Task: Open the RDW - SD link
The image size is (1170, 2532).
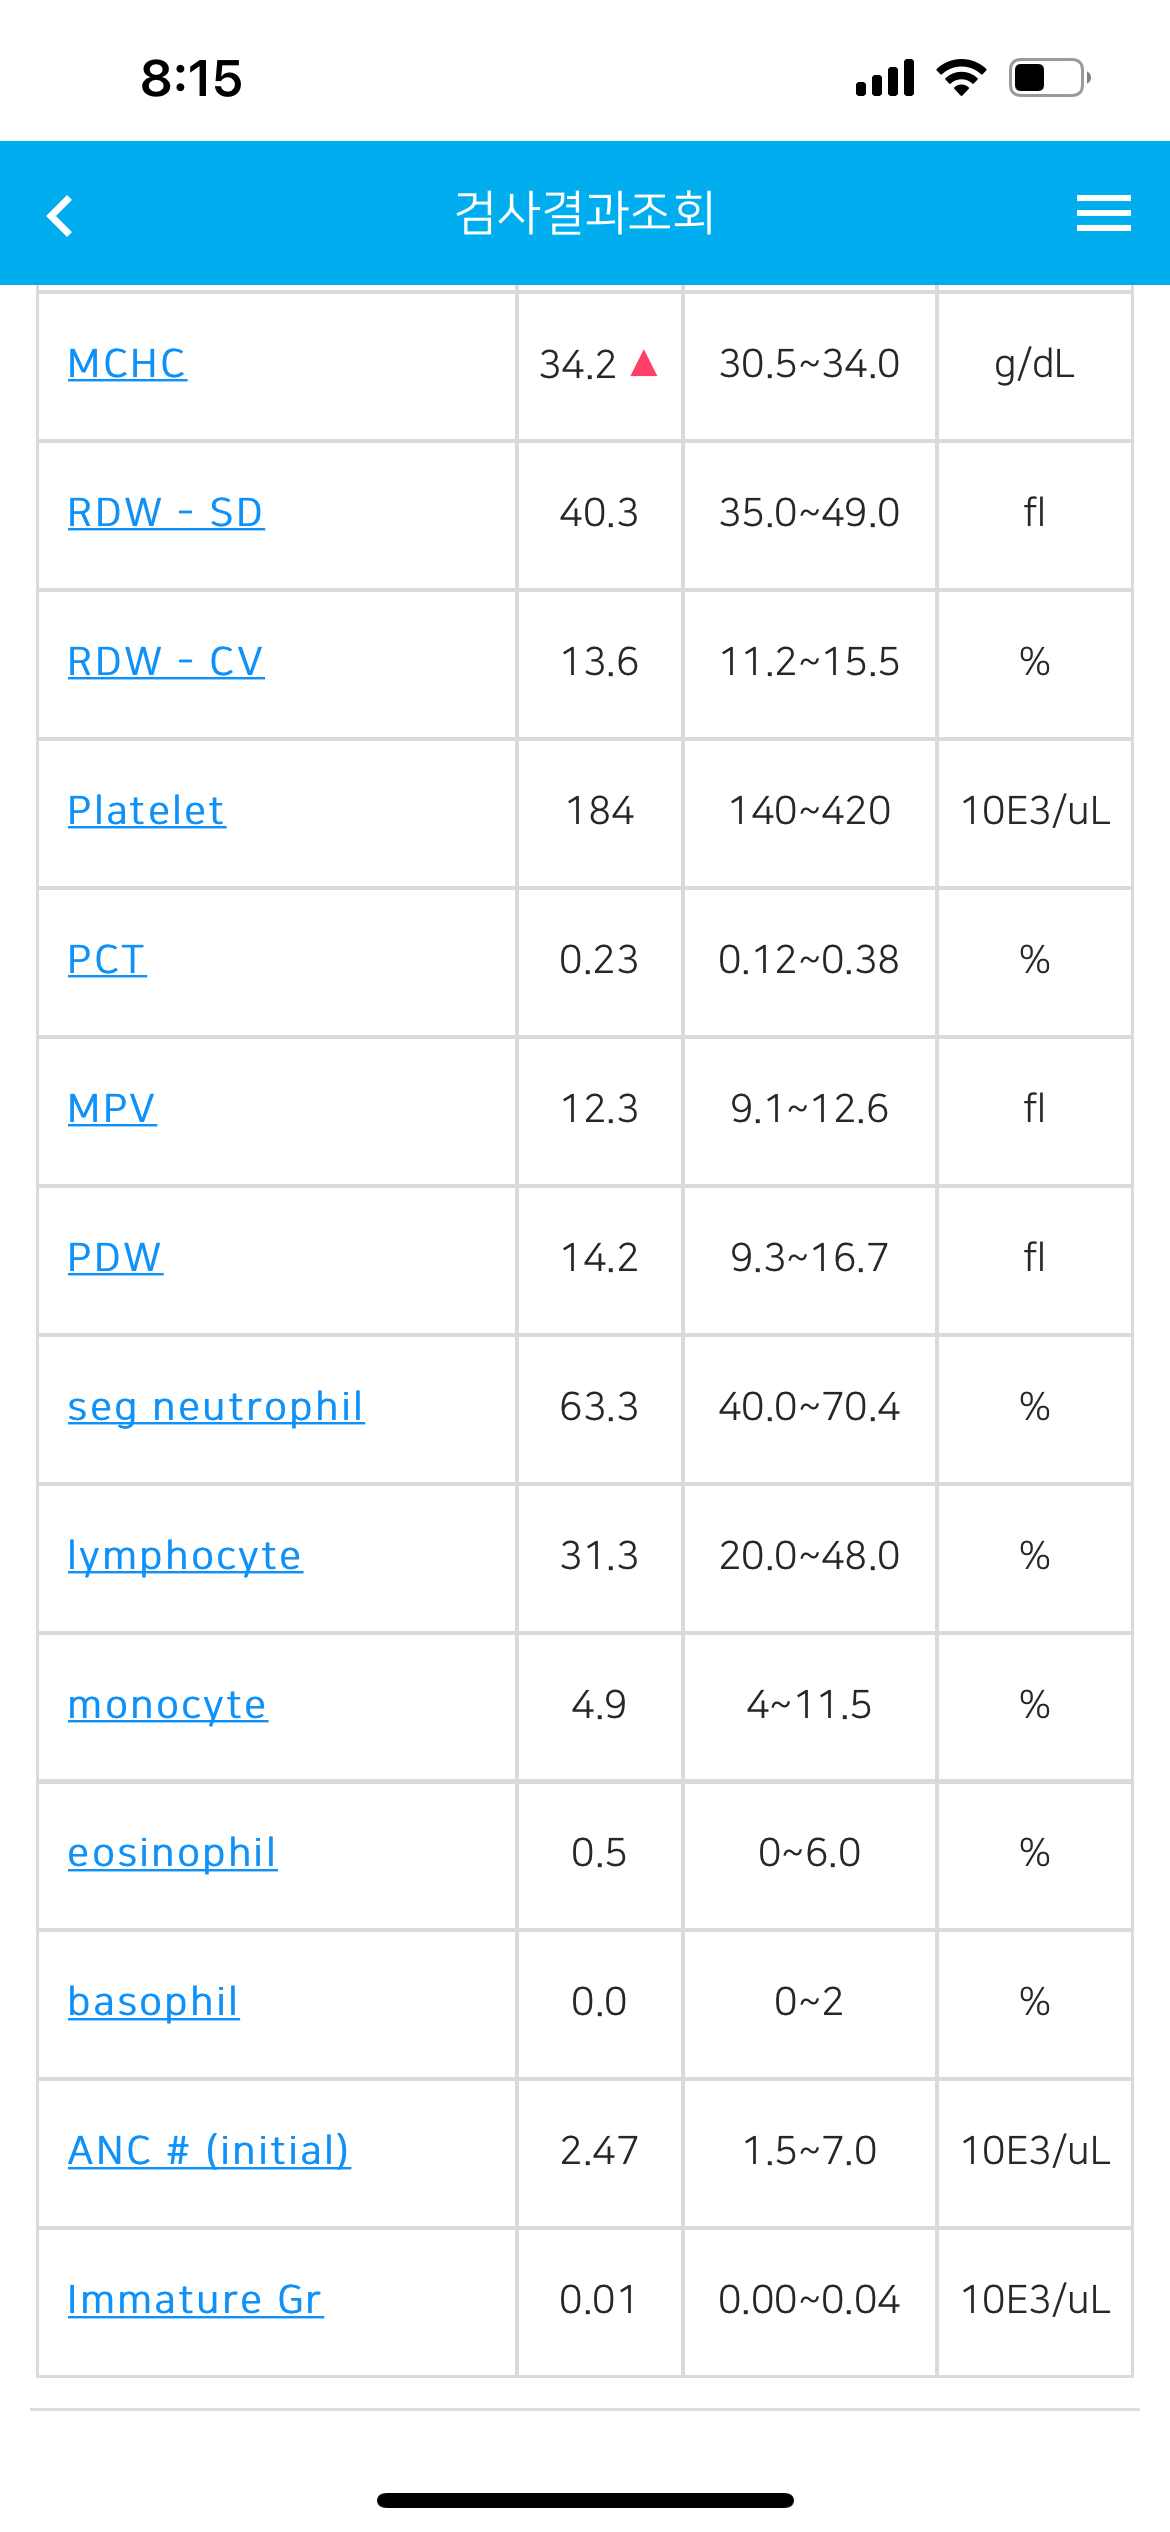Action: (x=166, y=513)
